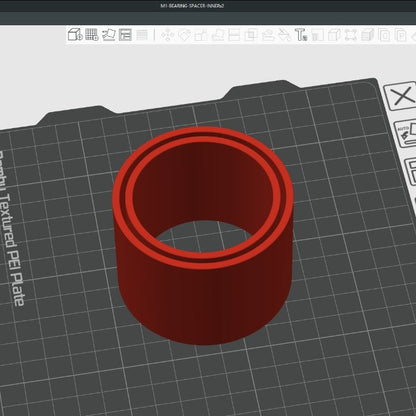Image resolution: width=416 pixels, height=416 pixels.
Task: Select the Rotate tool icon
Action: click(x=184, y=35)
